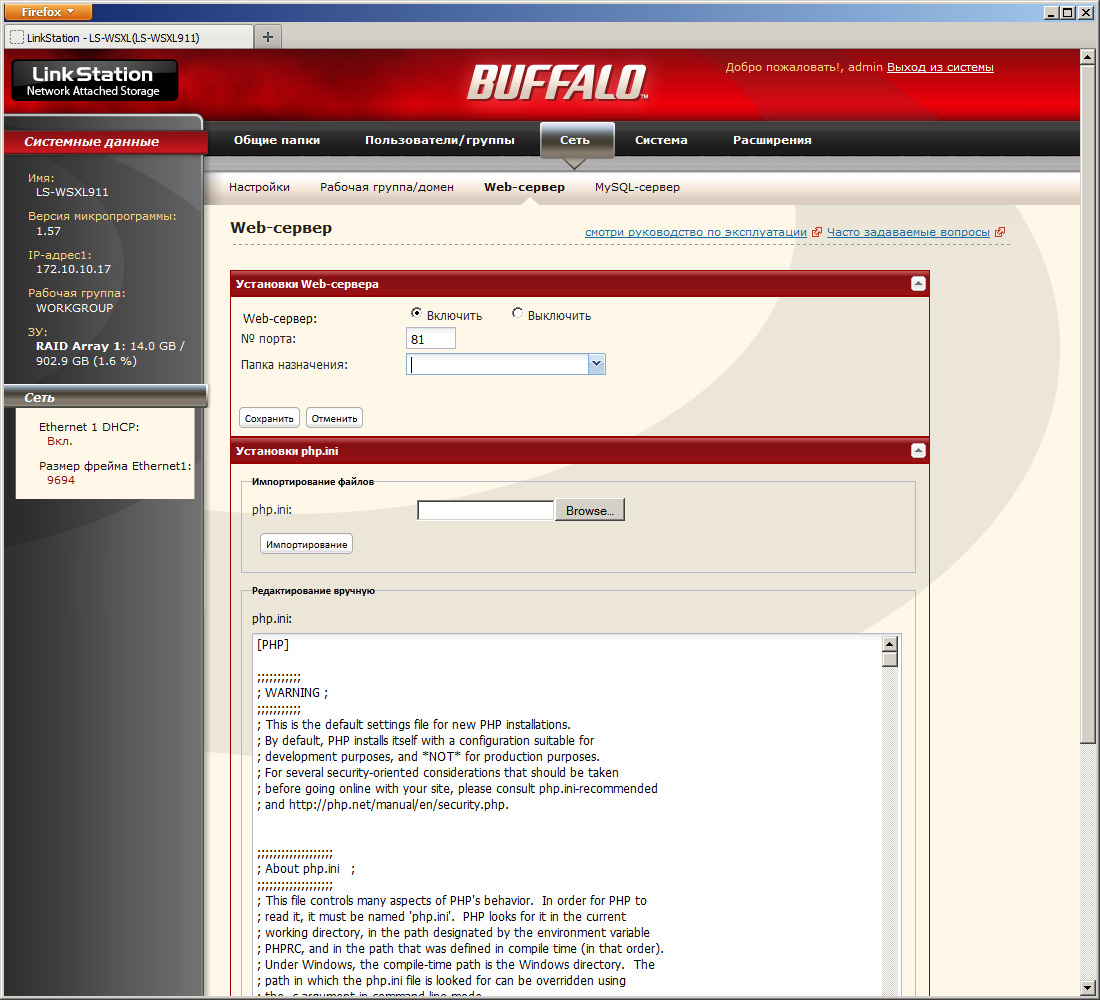
Task: Select the Включить radio button
Action: click(x=416, y=313)
